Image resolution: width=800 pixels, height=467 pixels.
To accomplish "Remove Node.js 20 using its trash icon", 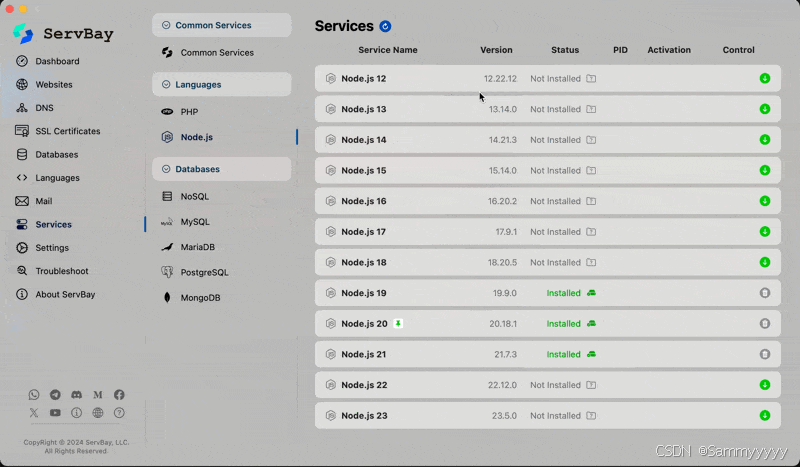I will 764,323.
